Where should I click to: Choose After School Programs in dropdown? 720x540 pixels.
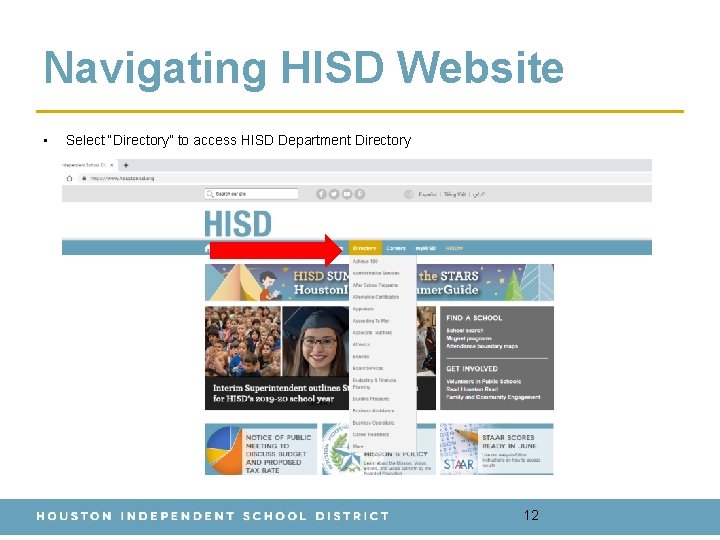pos(375,285)
